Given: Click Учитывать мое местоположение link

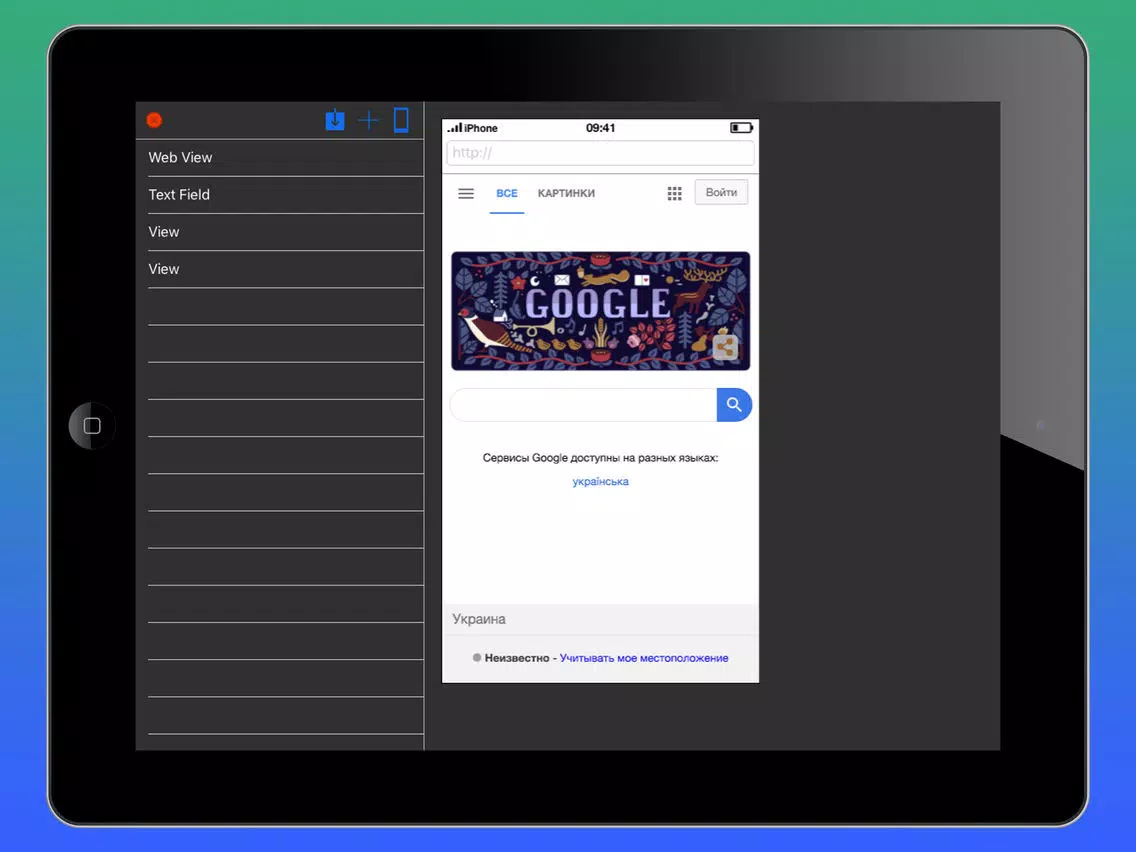Looking at the screenshot, I should click(x=644, y=658).
